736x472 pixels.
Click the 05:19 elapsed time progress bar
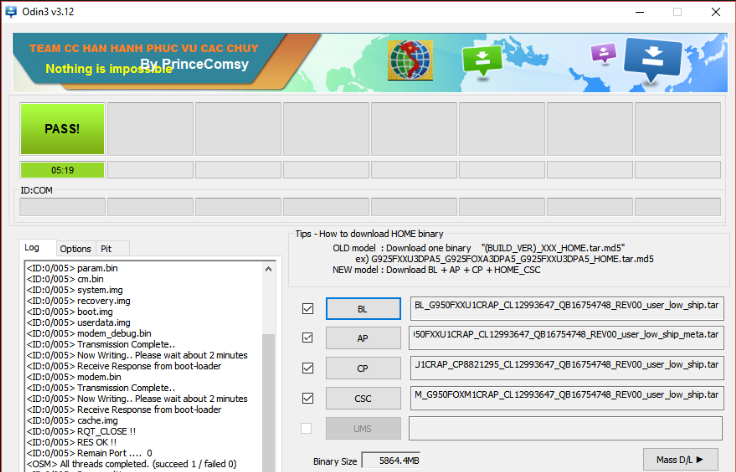click(62, 170)
